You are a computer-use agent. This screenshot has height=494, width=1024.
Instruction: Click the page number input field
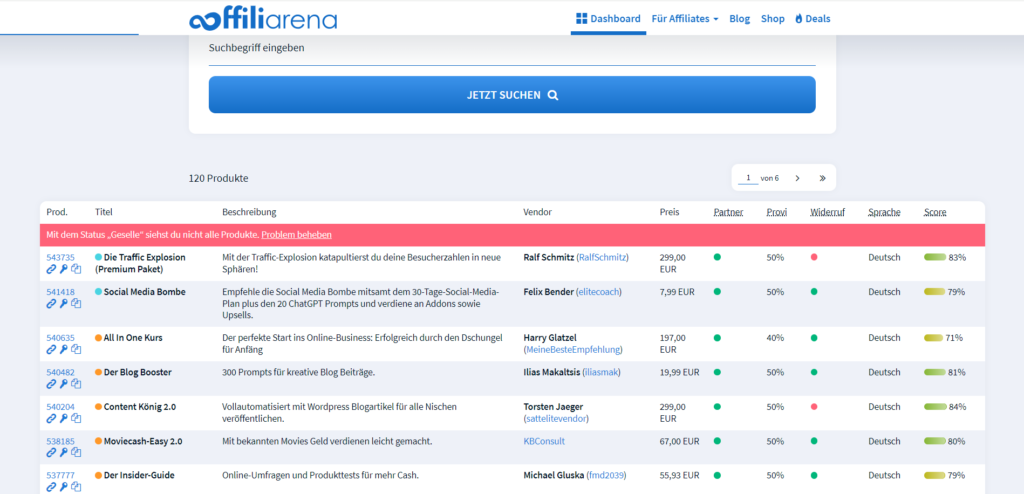(748, 178)
